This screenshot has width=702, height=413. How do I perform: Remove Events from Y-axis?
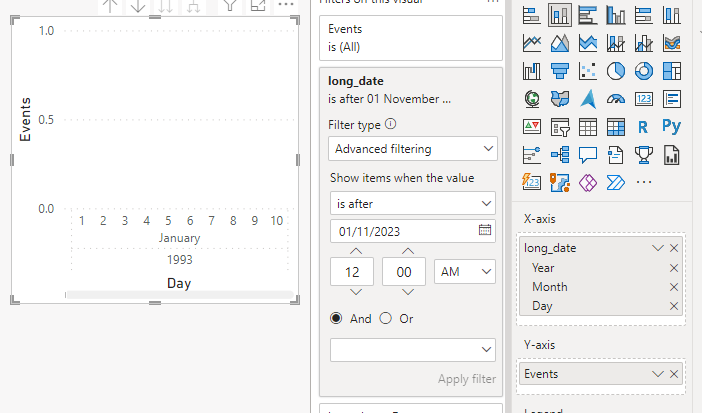[x=674, y=374]
